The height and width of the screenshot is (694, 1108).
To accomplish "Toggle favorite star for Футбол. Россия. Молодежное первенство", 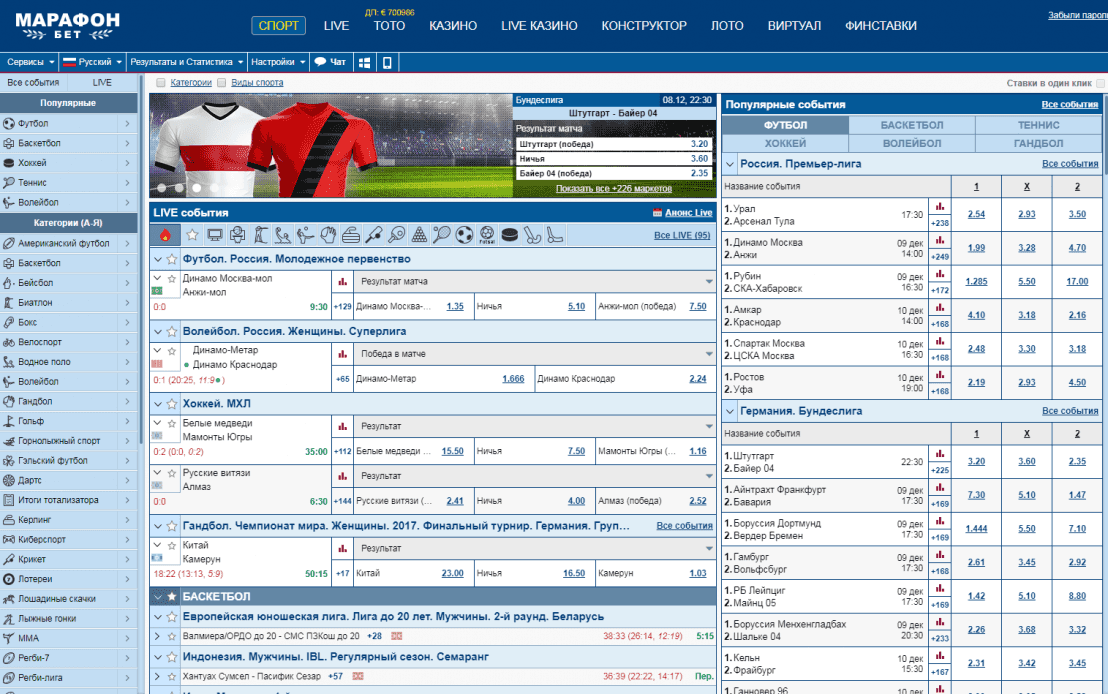I will coord(172,259).
